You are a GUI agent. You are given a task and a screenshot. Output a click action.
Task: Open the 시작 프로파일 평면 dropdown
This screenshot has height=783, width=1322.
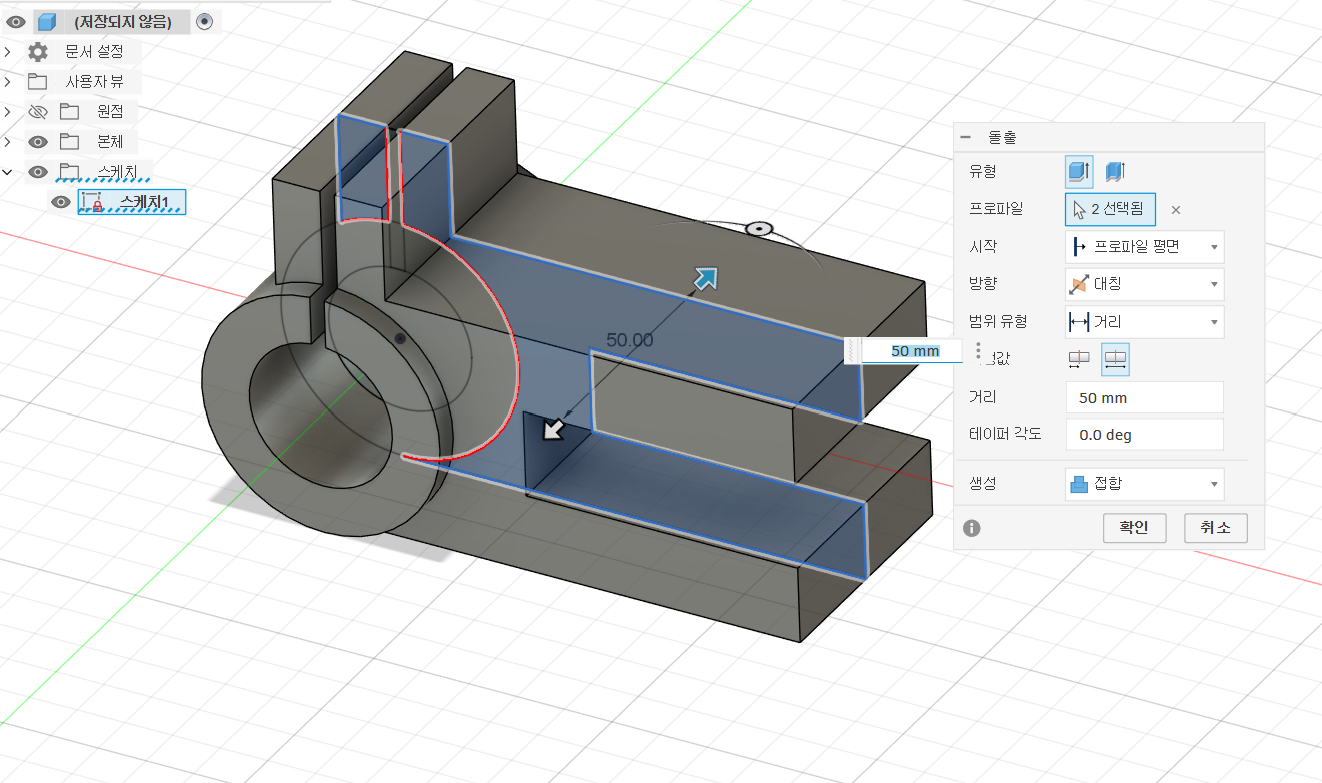pyautogui.click(x=1145, y=246)
